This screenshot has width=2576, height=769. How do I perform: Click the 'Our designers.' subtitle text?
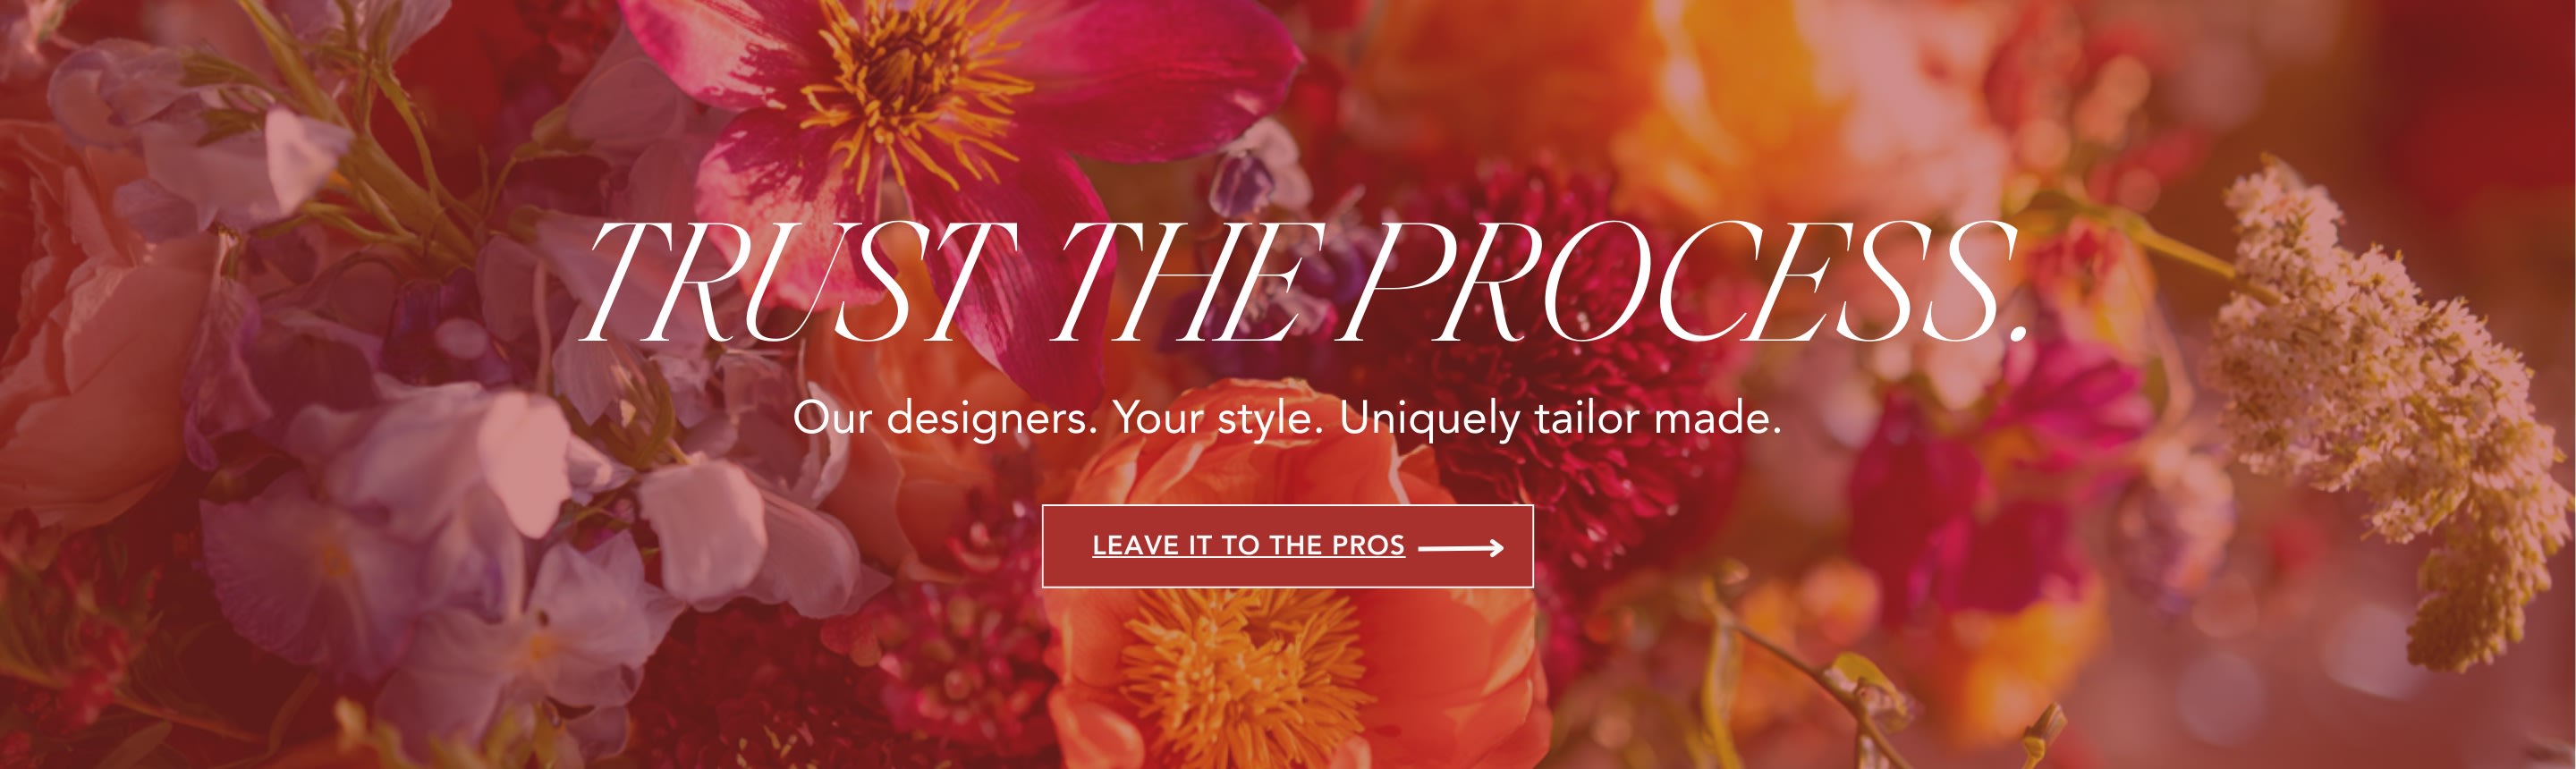tap(945, 418)
